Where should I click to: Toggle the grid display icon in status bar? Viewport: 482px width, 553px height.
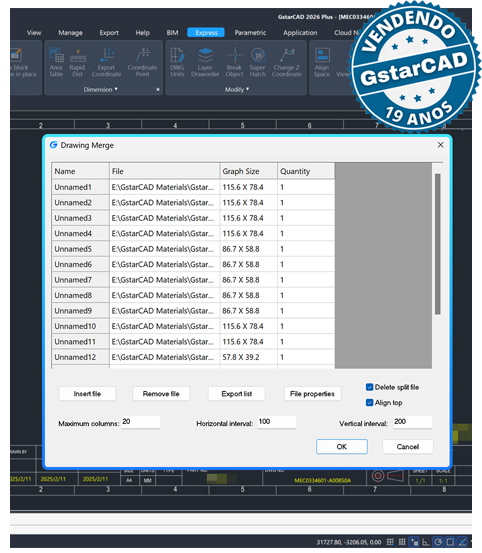(402, 542)
